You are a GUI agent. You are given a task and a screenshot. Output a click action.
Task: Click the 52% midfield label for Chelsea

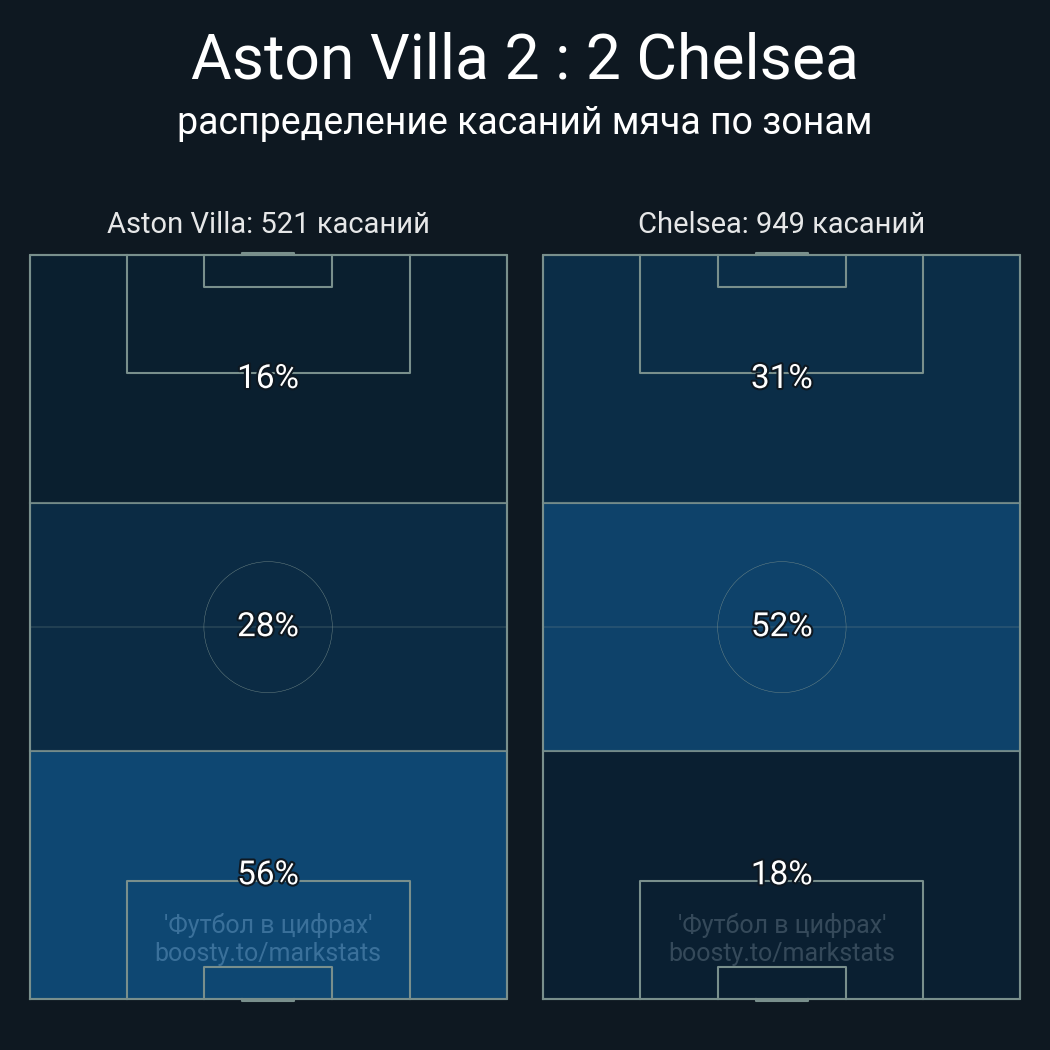(x=781, y=625)
